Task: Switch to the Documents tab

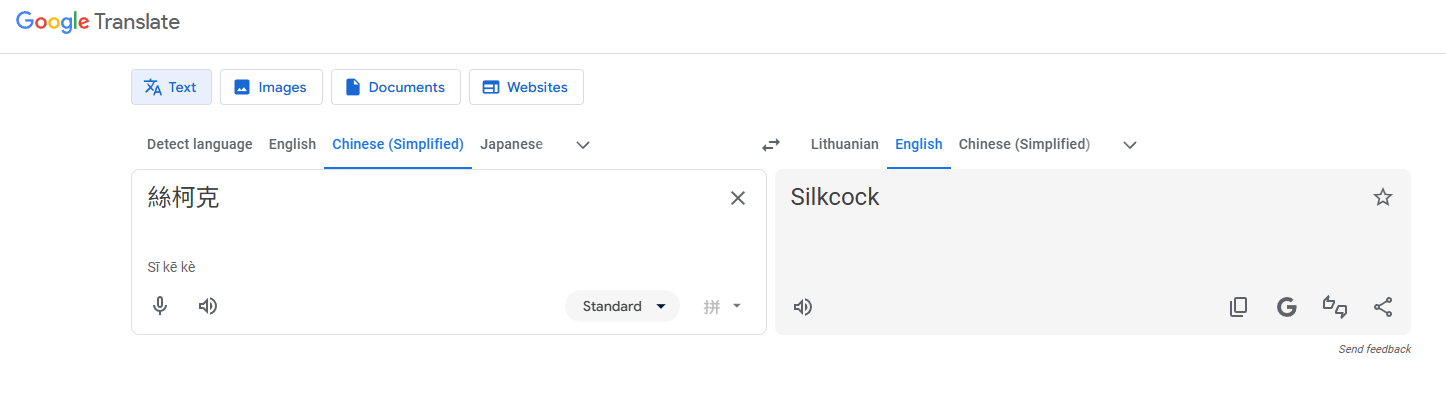Action: (x=395, y=87)
